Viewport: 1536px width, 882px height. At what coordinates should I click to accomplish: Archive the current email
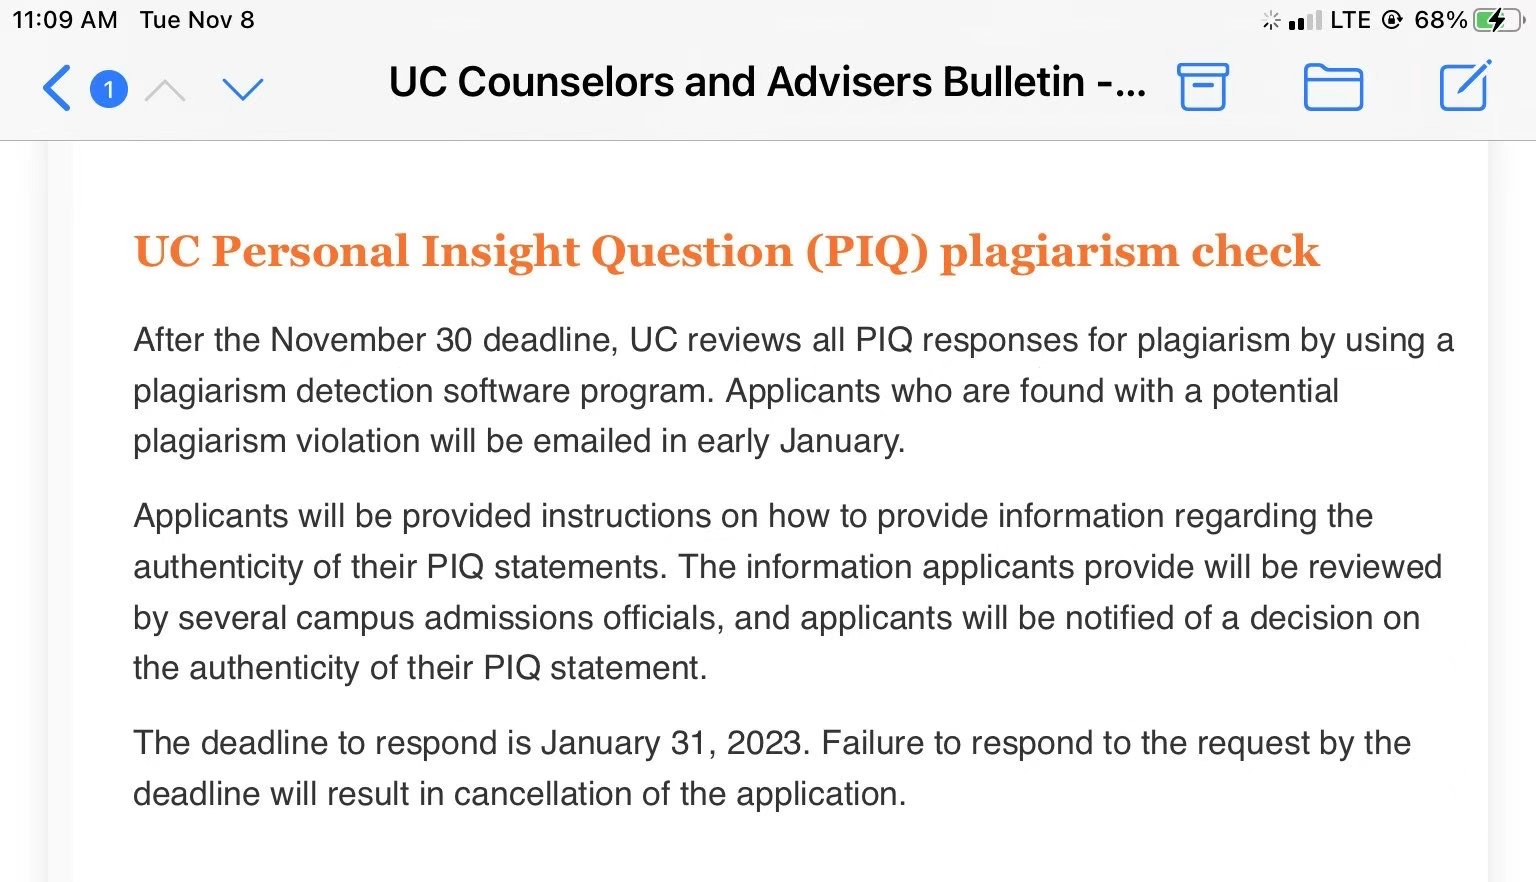tap(1203, 87)
